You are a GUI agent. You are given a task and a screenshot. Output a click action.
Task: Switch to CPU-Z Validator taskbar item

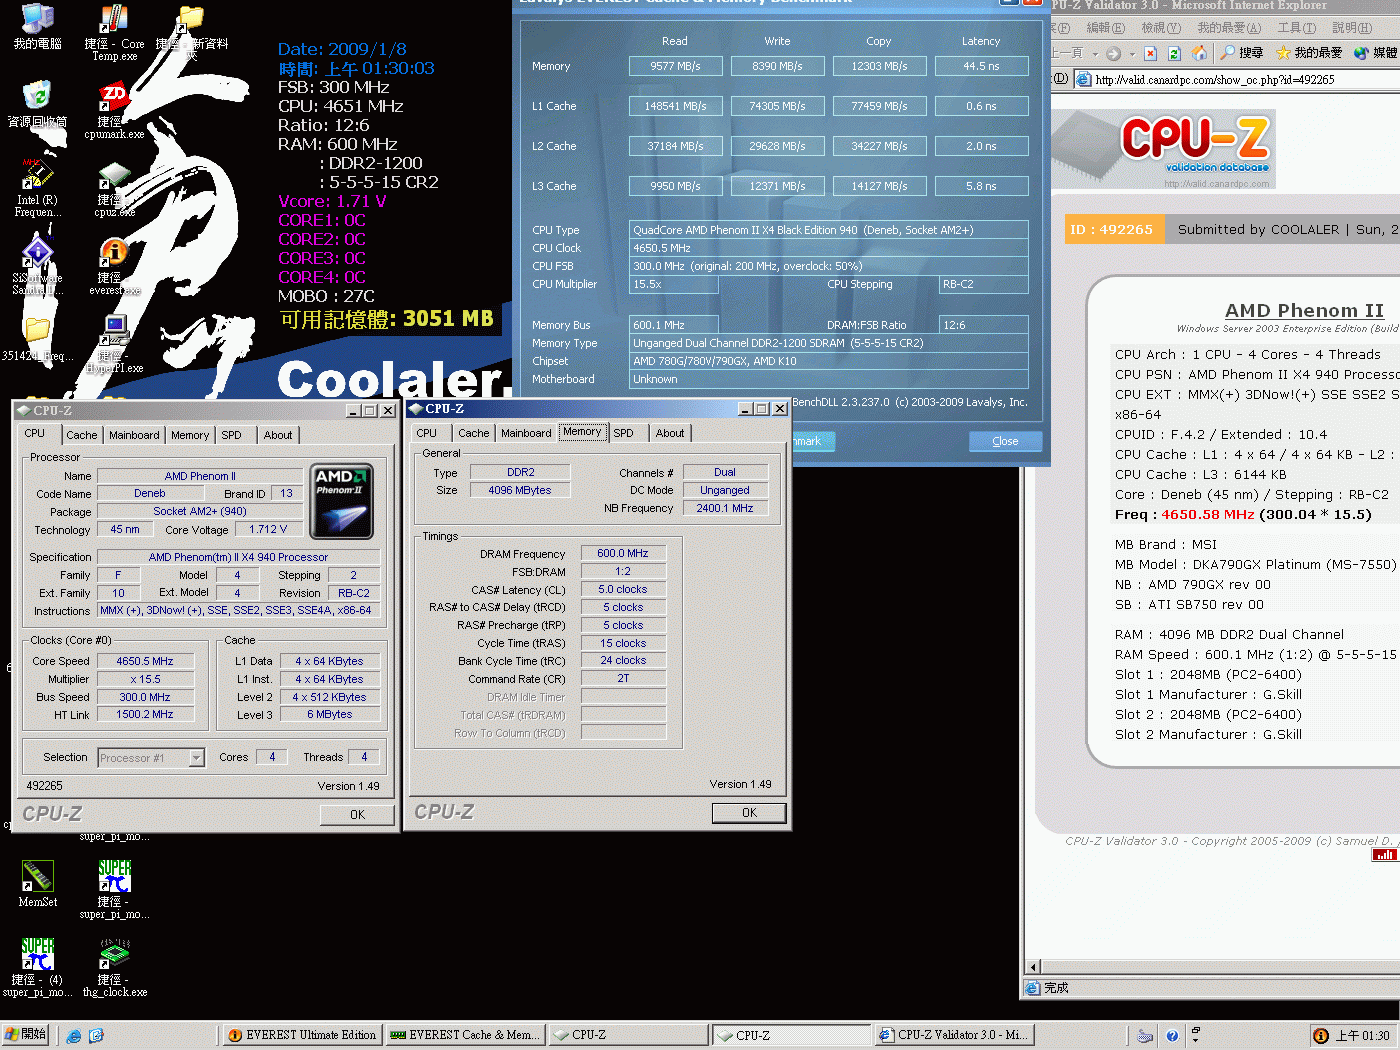coord(954,1035)
